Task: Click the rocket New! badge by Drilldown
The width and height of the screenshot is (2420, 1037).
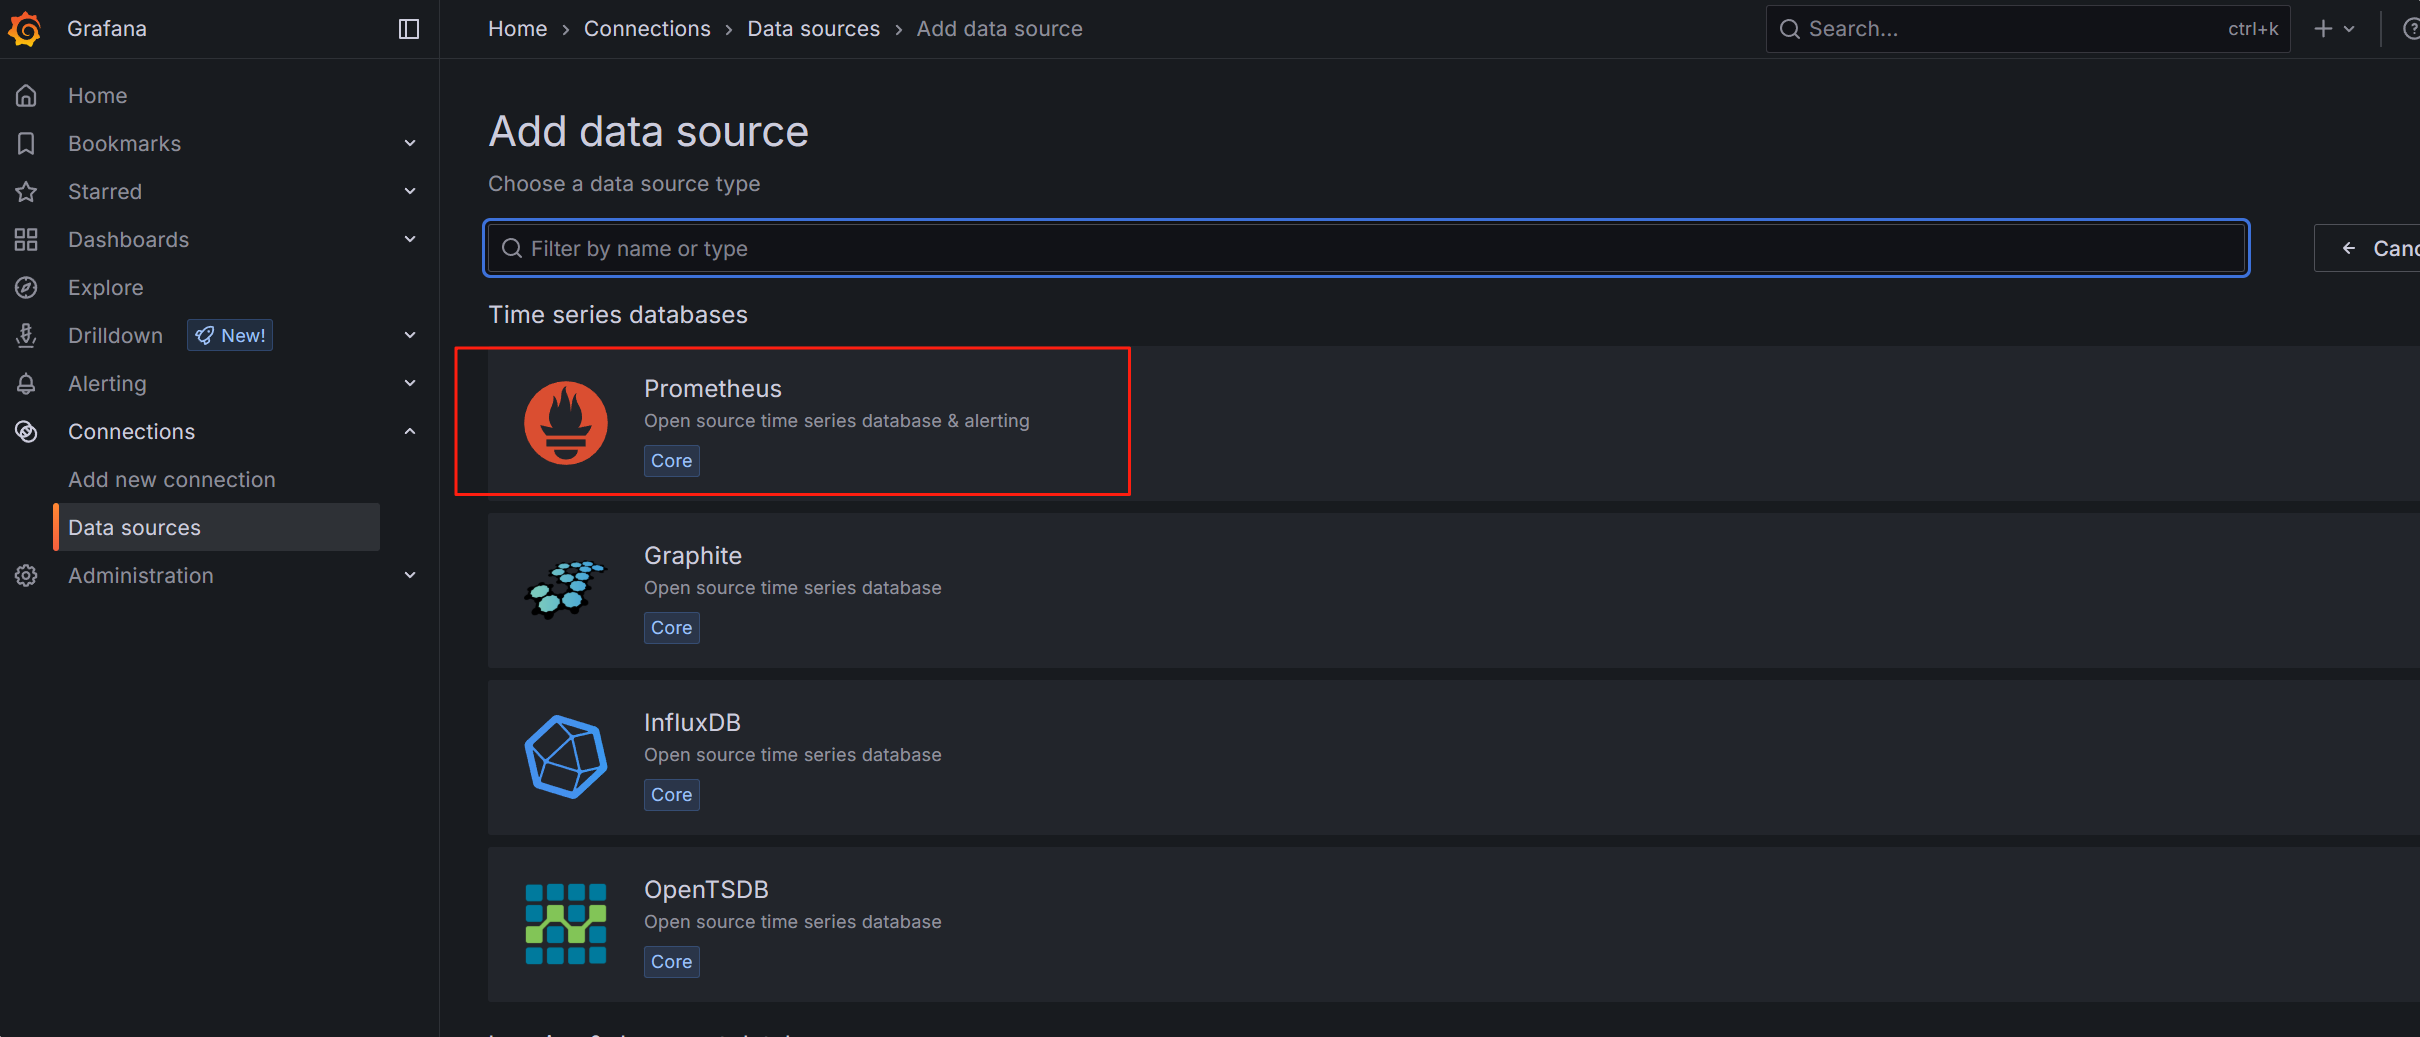Action: pyautogui.click(x=230, y=336)
